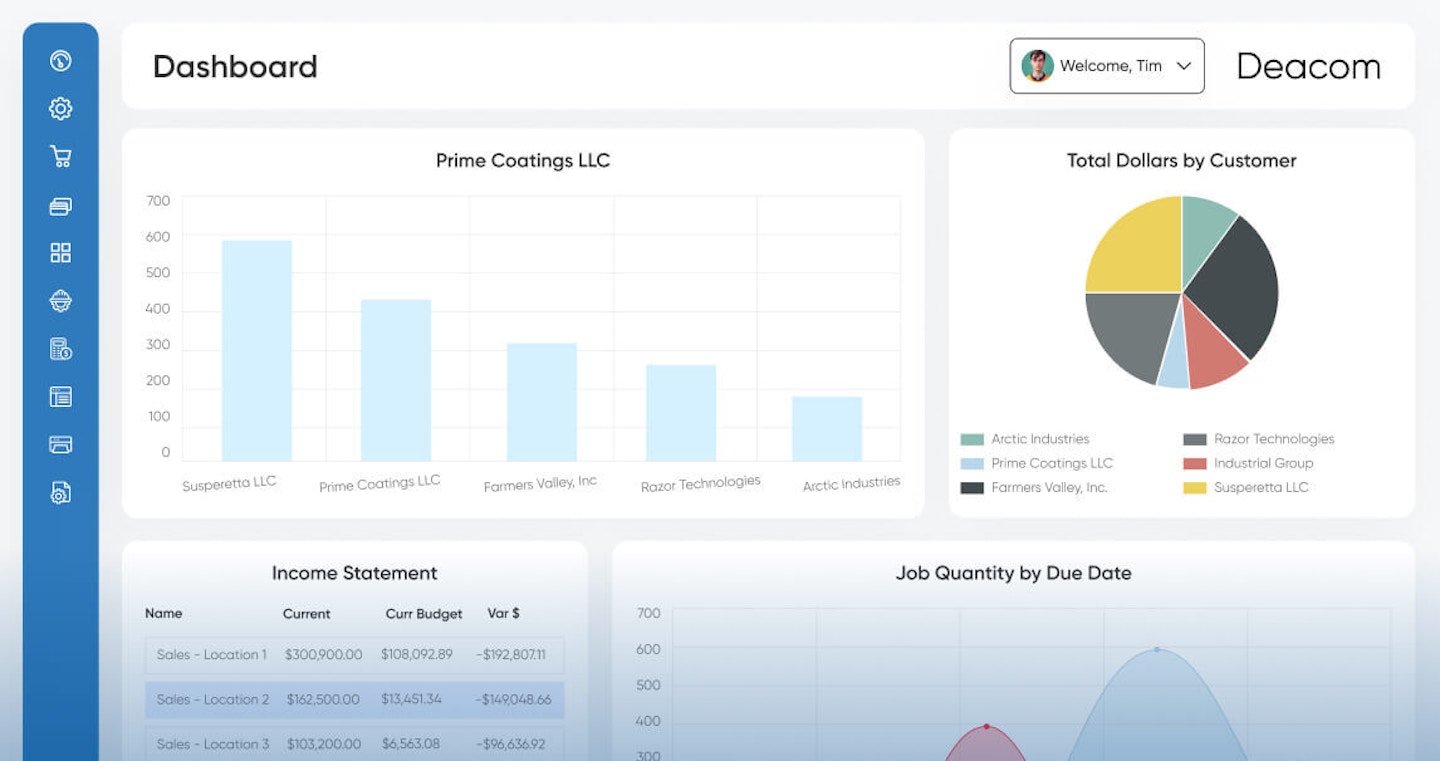Click the blue peak data point on line chart

coord(1157,650)
